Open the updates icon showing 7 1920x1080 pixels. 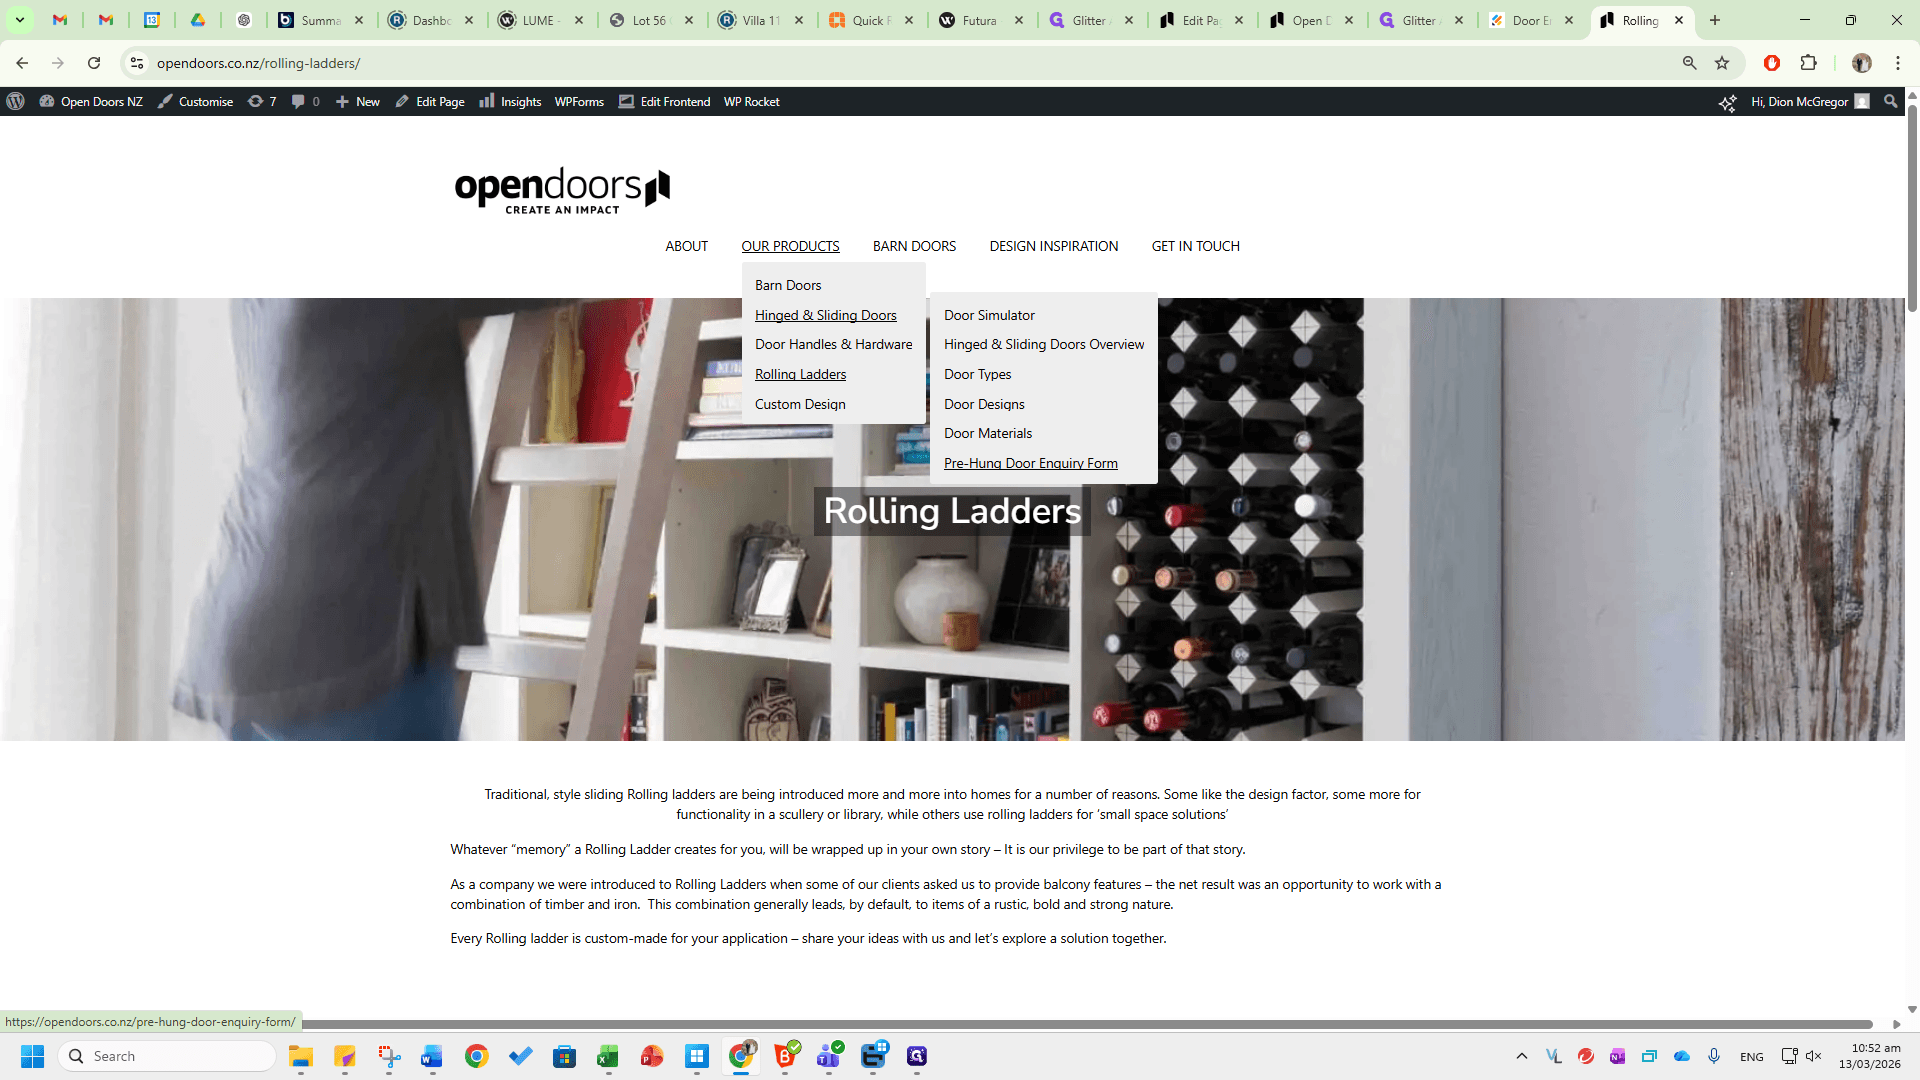[x=262, y=102]
